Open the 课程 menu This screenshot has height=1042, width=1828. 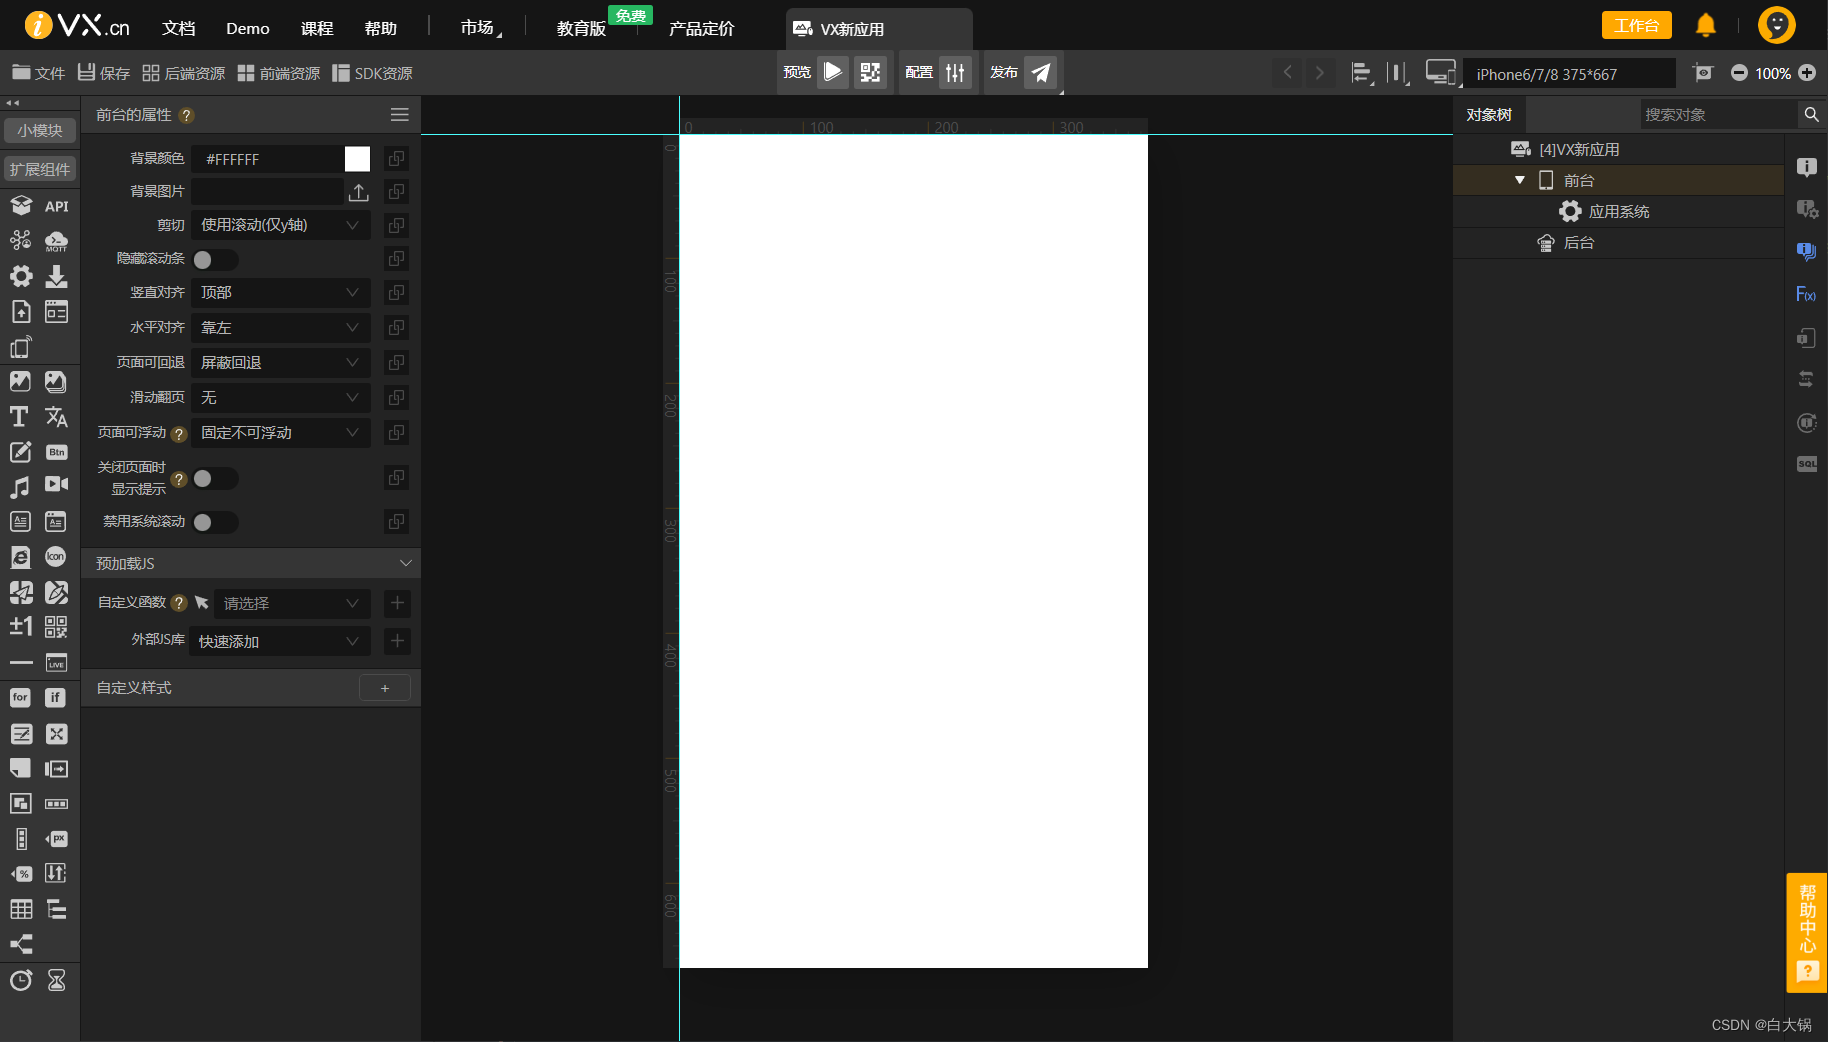[x=317, y=28]
